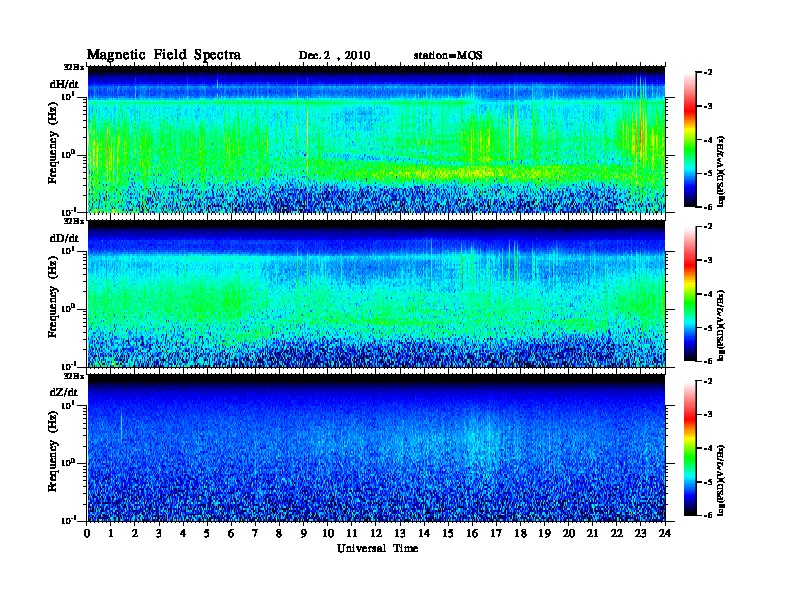Image resolution: width=792 pixels, height=612 pixels.
Task: Click the "station=MOS" label
Action: (x=448, y=56)
